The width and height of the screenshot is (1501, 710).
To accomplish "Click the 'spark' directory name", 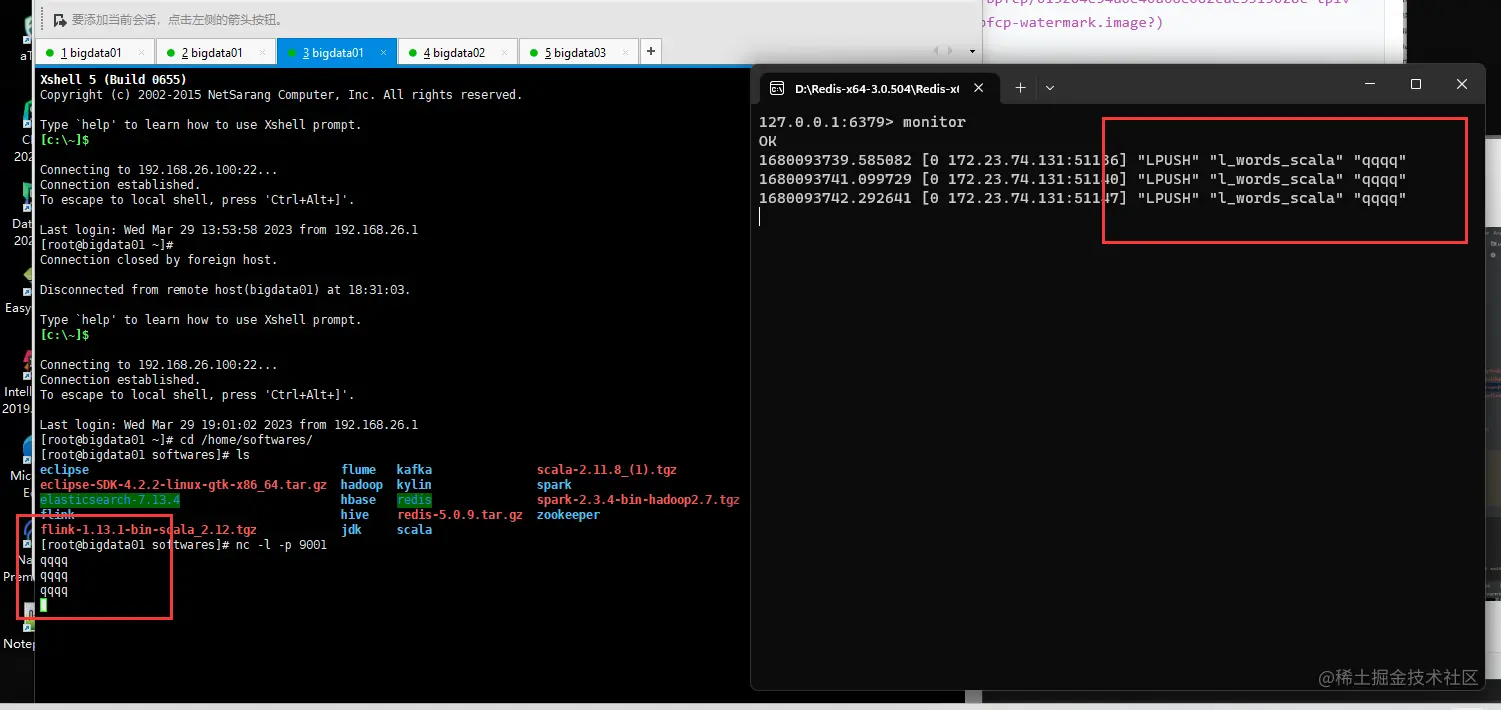I will [x=554, y=485].
